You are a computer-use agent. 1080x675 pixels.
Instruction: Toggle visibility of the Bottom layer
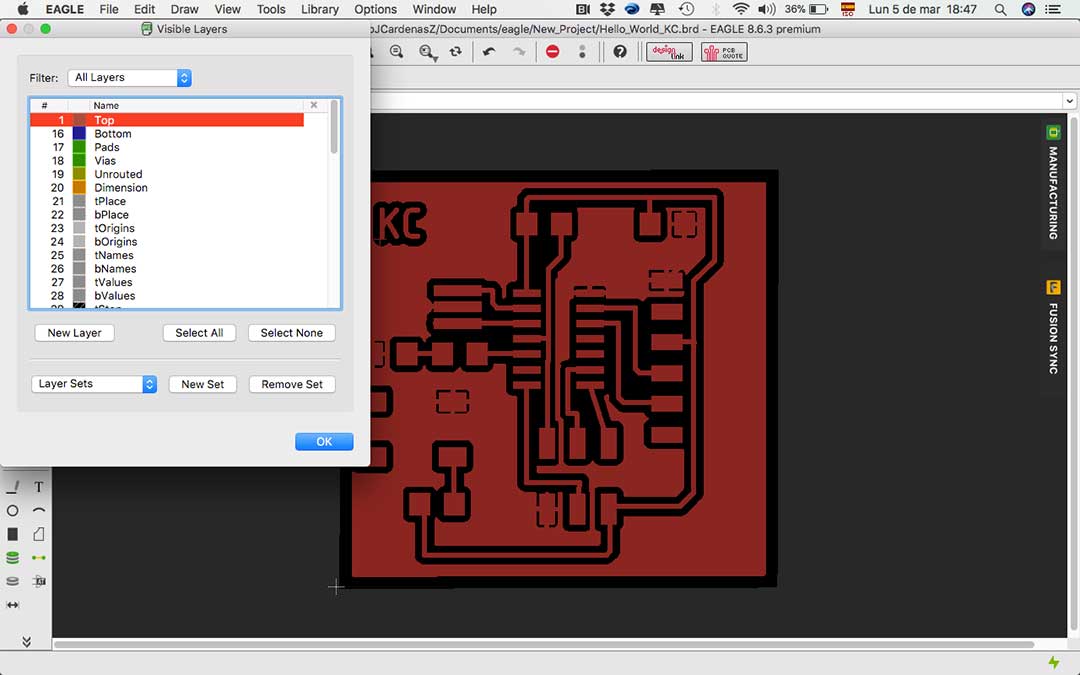(112, 134)
